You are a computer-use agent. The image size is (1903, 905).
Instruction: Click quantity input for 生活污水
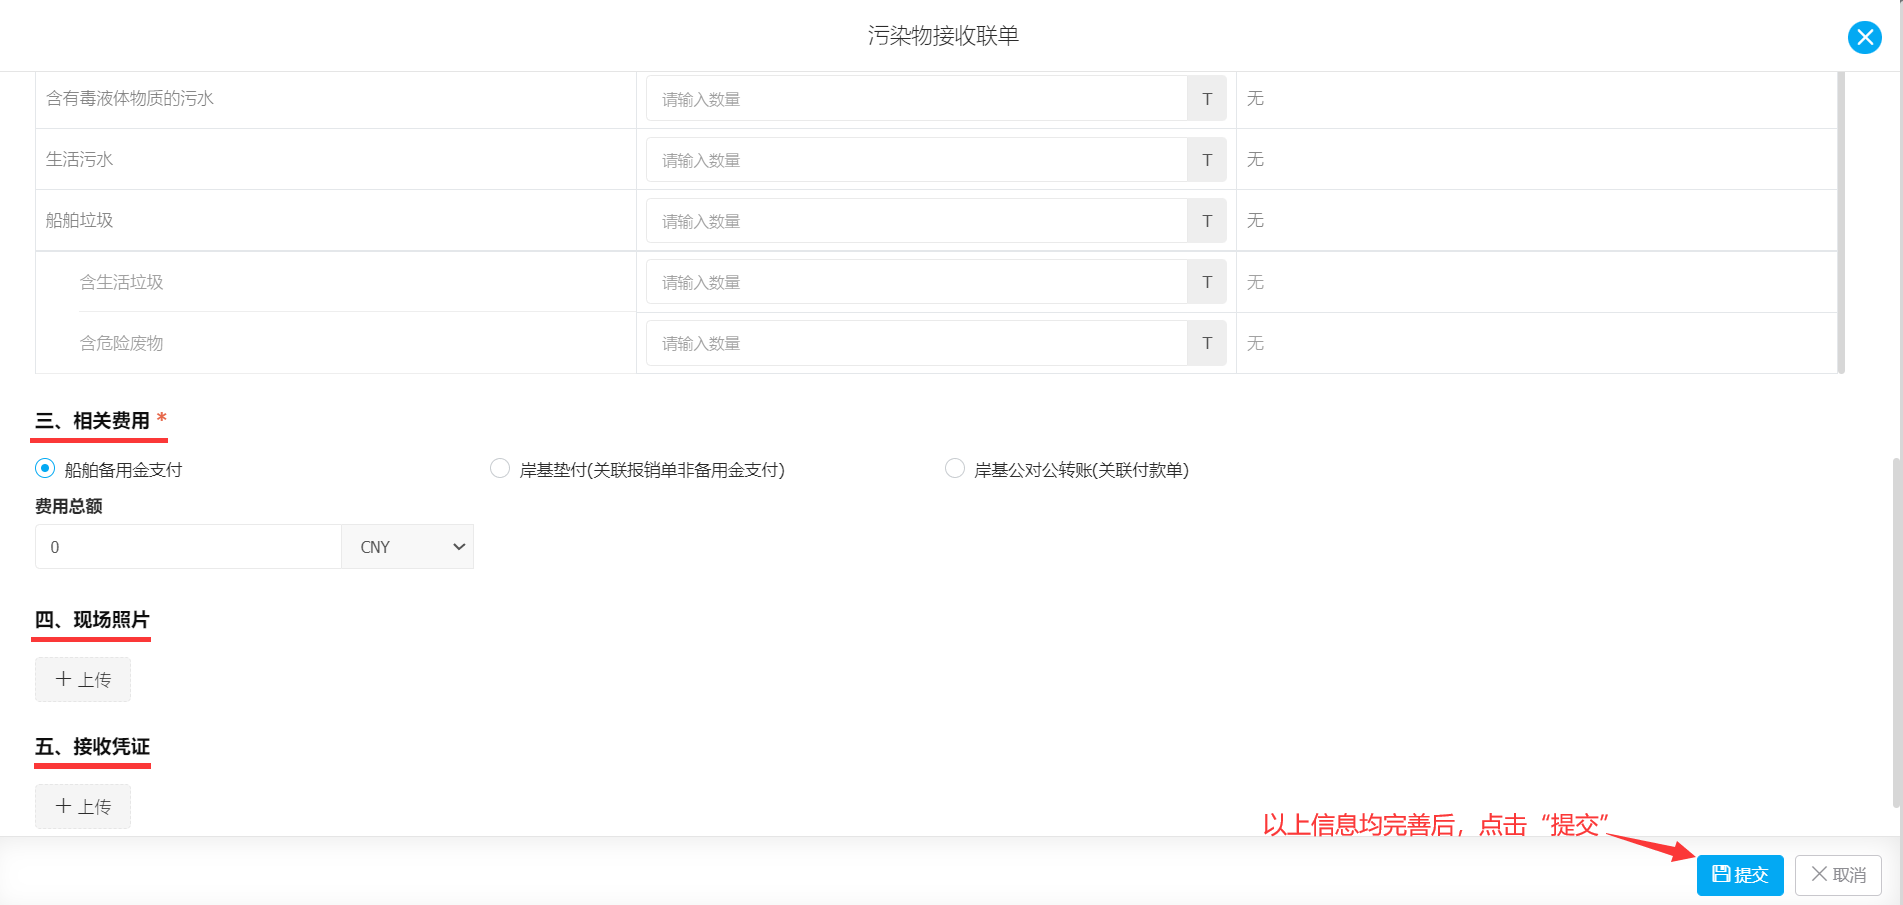tap(916, 160)
